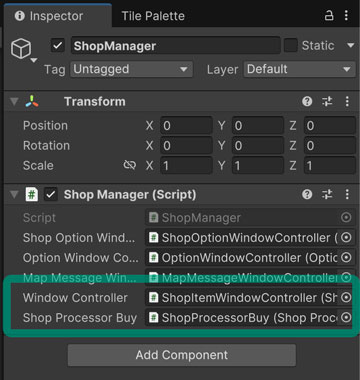Click the GameObject cube icon
The width and height of the screenshot is (360, 380).
pos(21,49)
